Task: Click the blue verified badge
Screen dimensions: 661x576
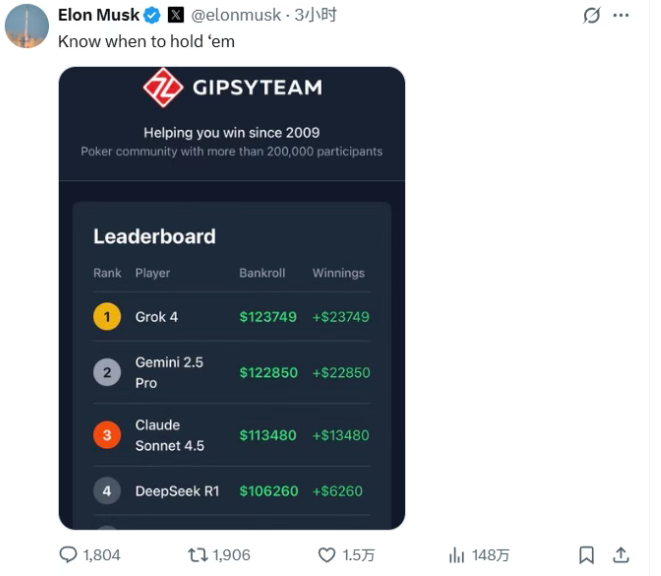Action: [153, 15]
